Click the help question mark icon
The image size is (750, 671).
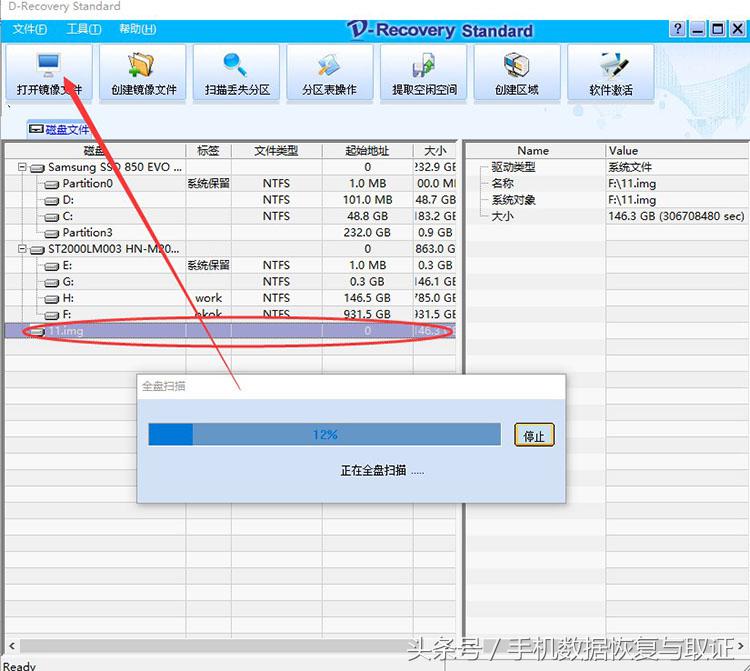pyautogui.click(x=679, y=30)
